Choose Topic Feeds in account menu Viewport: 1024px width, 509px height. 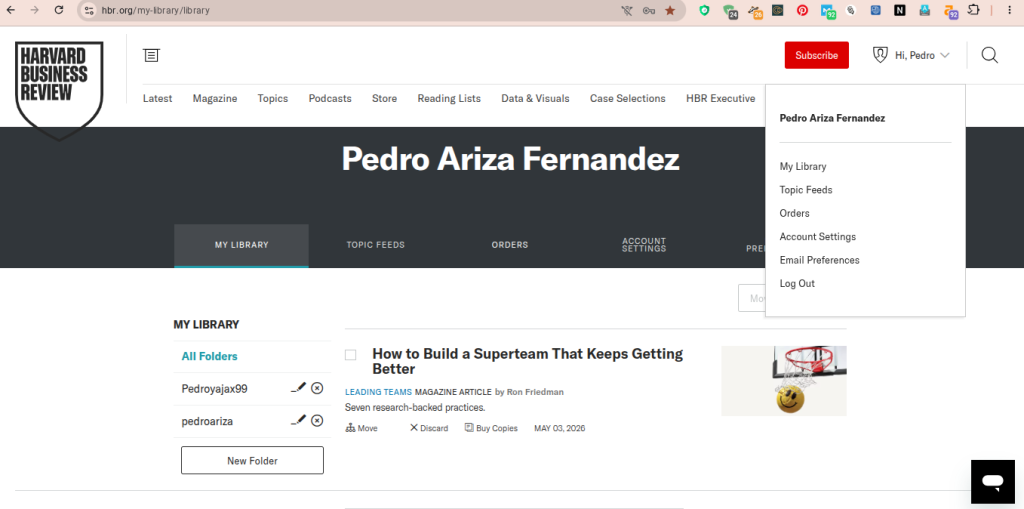806,190
